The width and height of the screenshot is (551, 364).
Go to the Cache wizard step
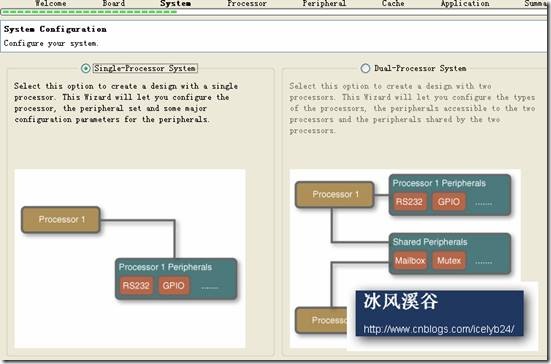click(393, 4)
